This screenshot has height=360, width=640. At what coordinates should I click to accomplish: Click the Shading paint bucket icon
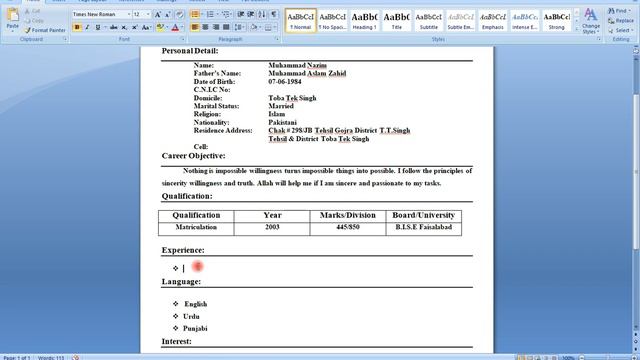tap(254, 27)
